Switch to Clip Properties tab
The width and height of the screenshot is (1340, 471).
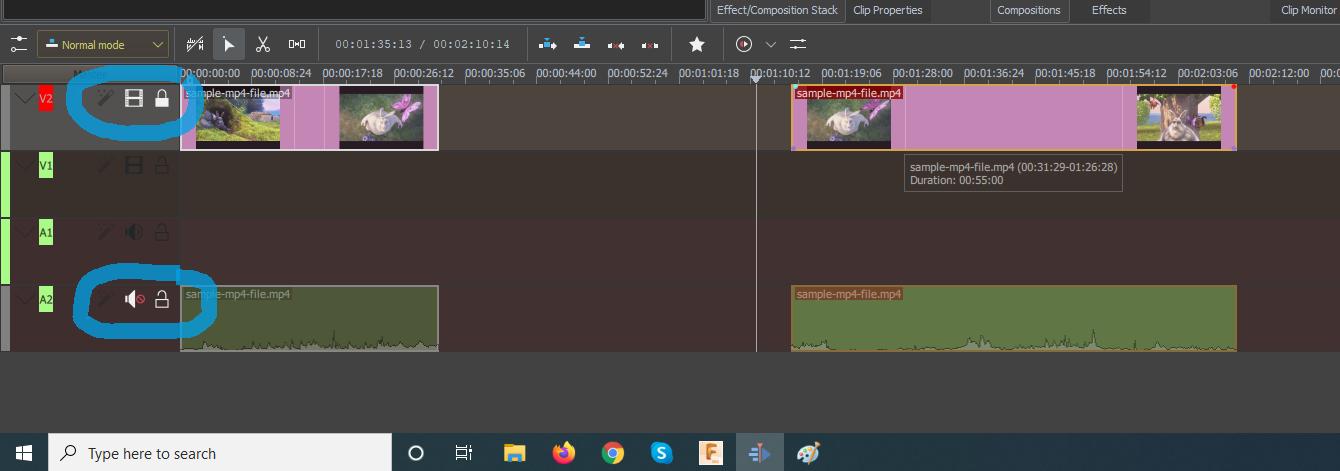pos(888,10)
